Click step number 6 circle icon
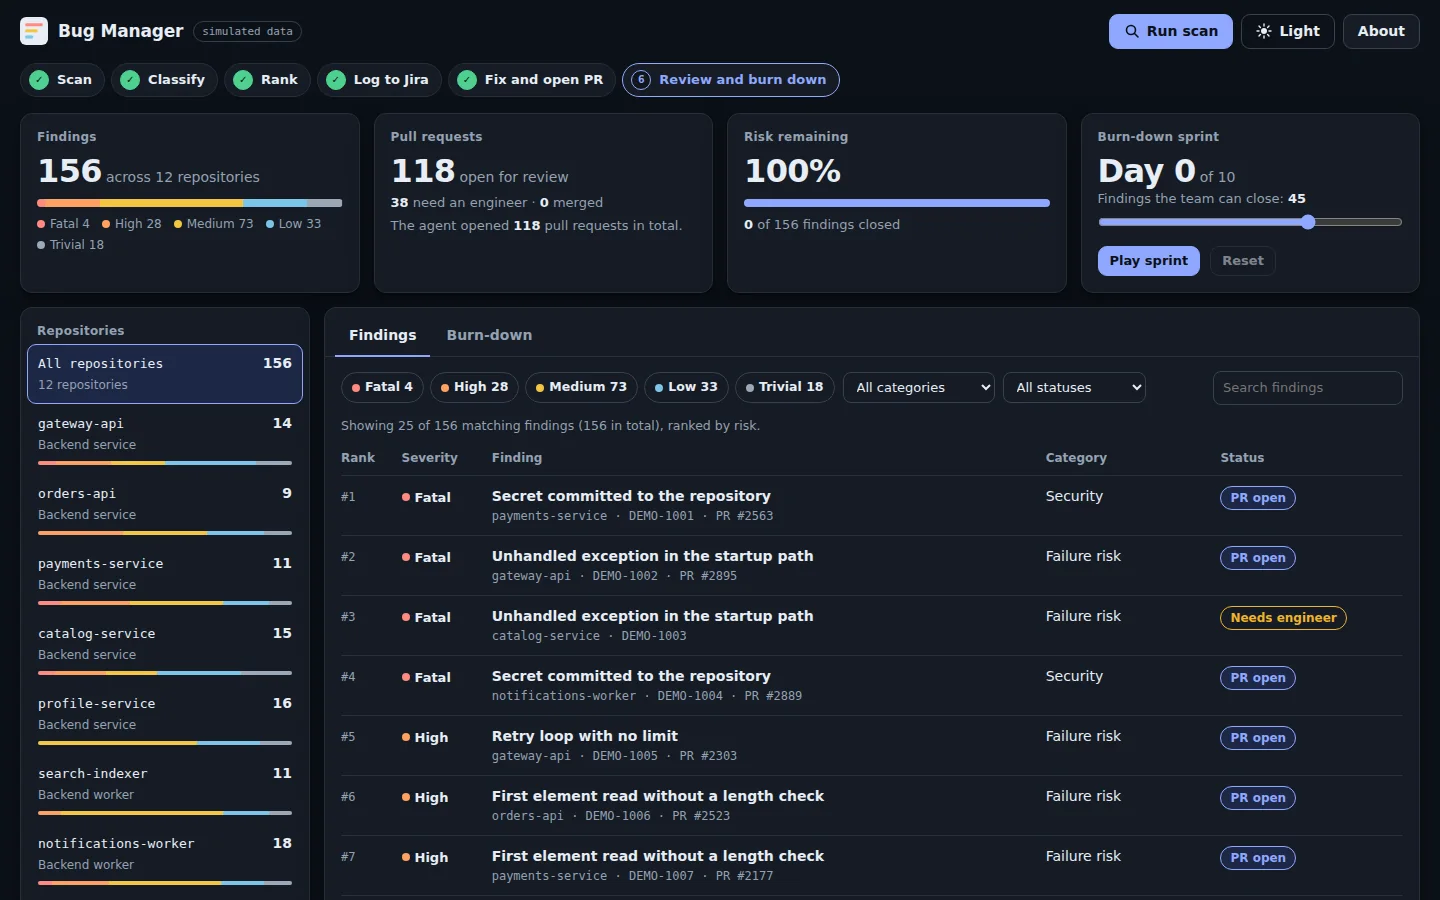The width and height of the screenshot is (1440, 900). [x=641, y=80]
